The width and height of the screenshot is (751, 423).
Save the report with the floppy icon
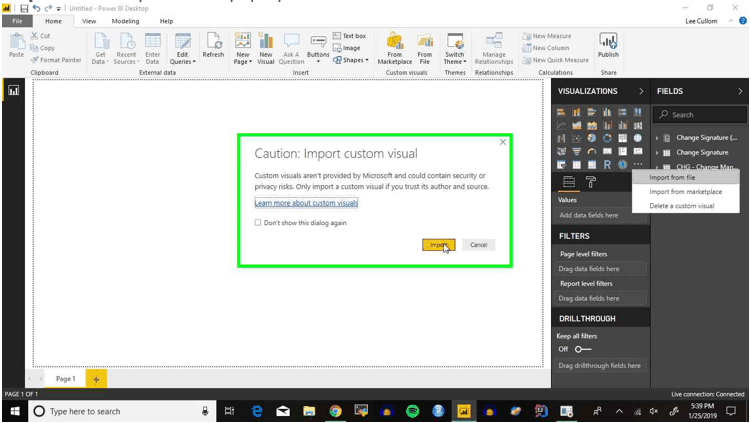pyautogui.click(x=24, y=8)
